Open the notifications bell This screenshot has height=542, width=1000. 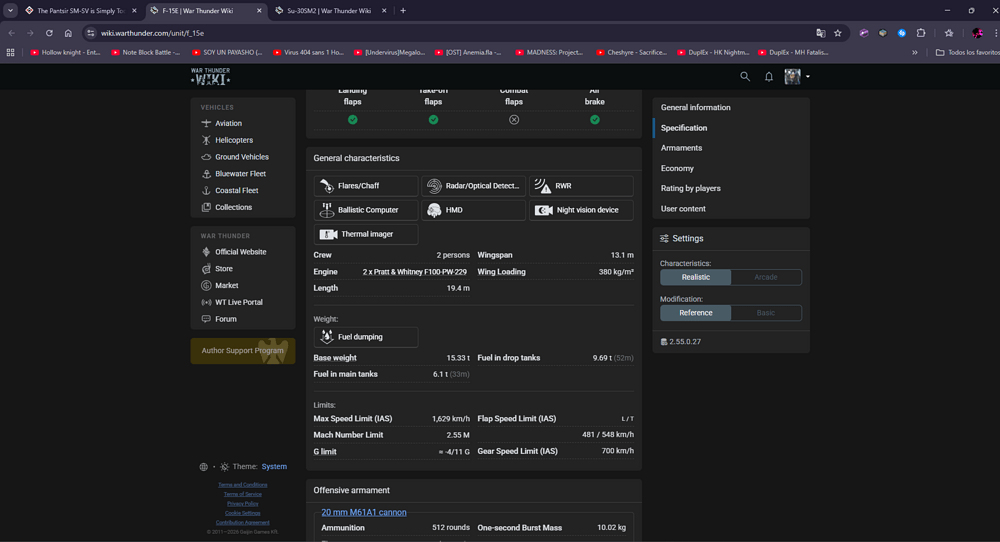pos(769,76)
